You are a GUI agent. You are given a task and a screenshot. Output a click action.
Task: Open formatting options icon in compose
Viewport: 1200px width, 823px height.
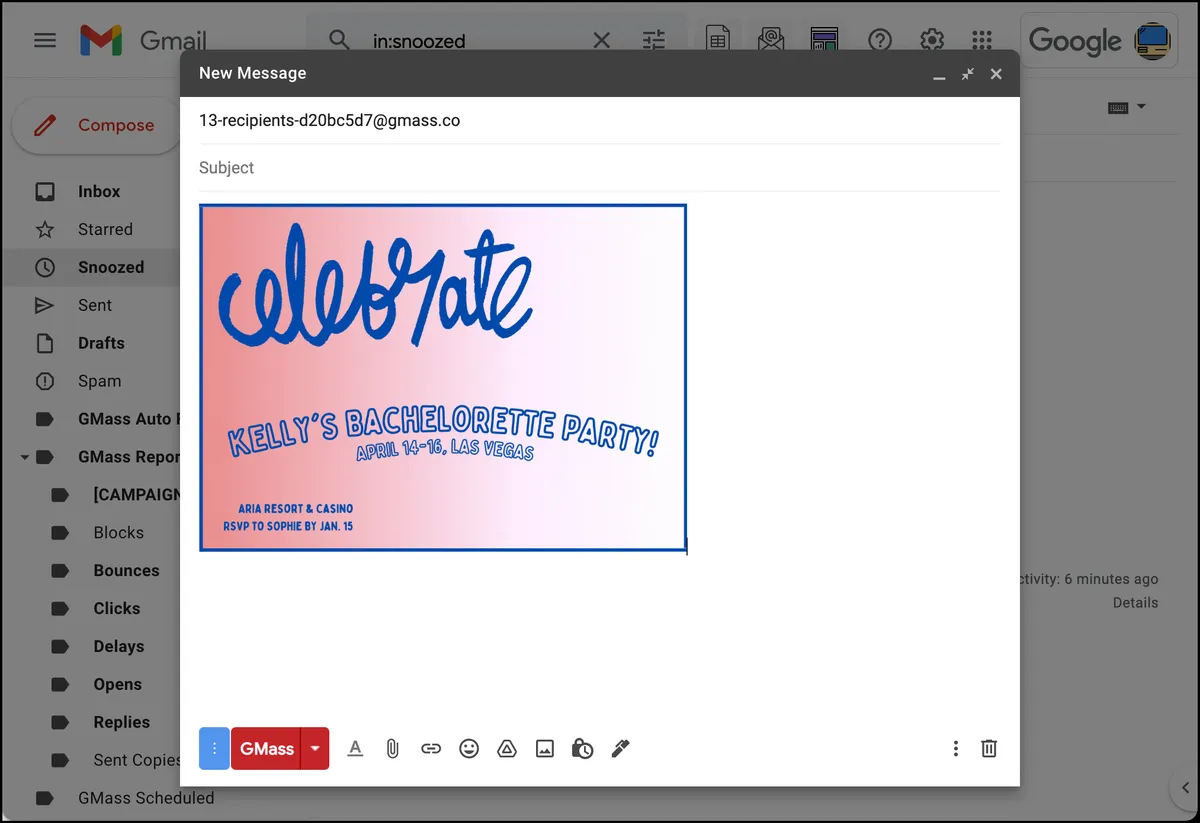355,748
